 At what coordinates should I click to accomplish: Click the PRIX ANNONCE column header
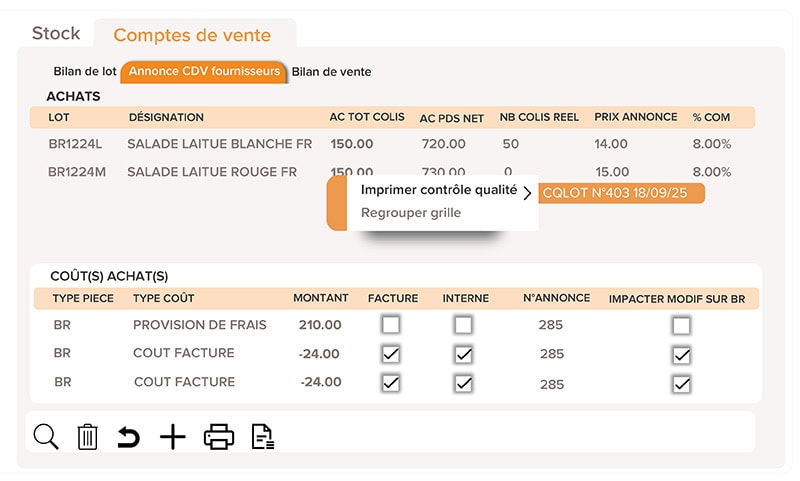click(x=636, y=117)
